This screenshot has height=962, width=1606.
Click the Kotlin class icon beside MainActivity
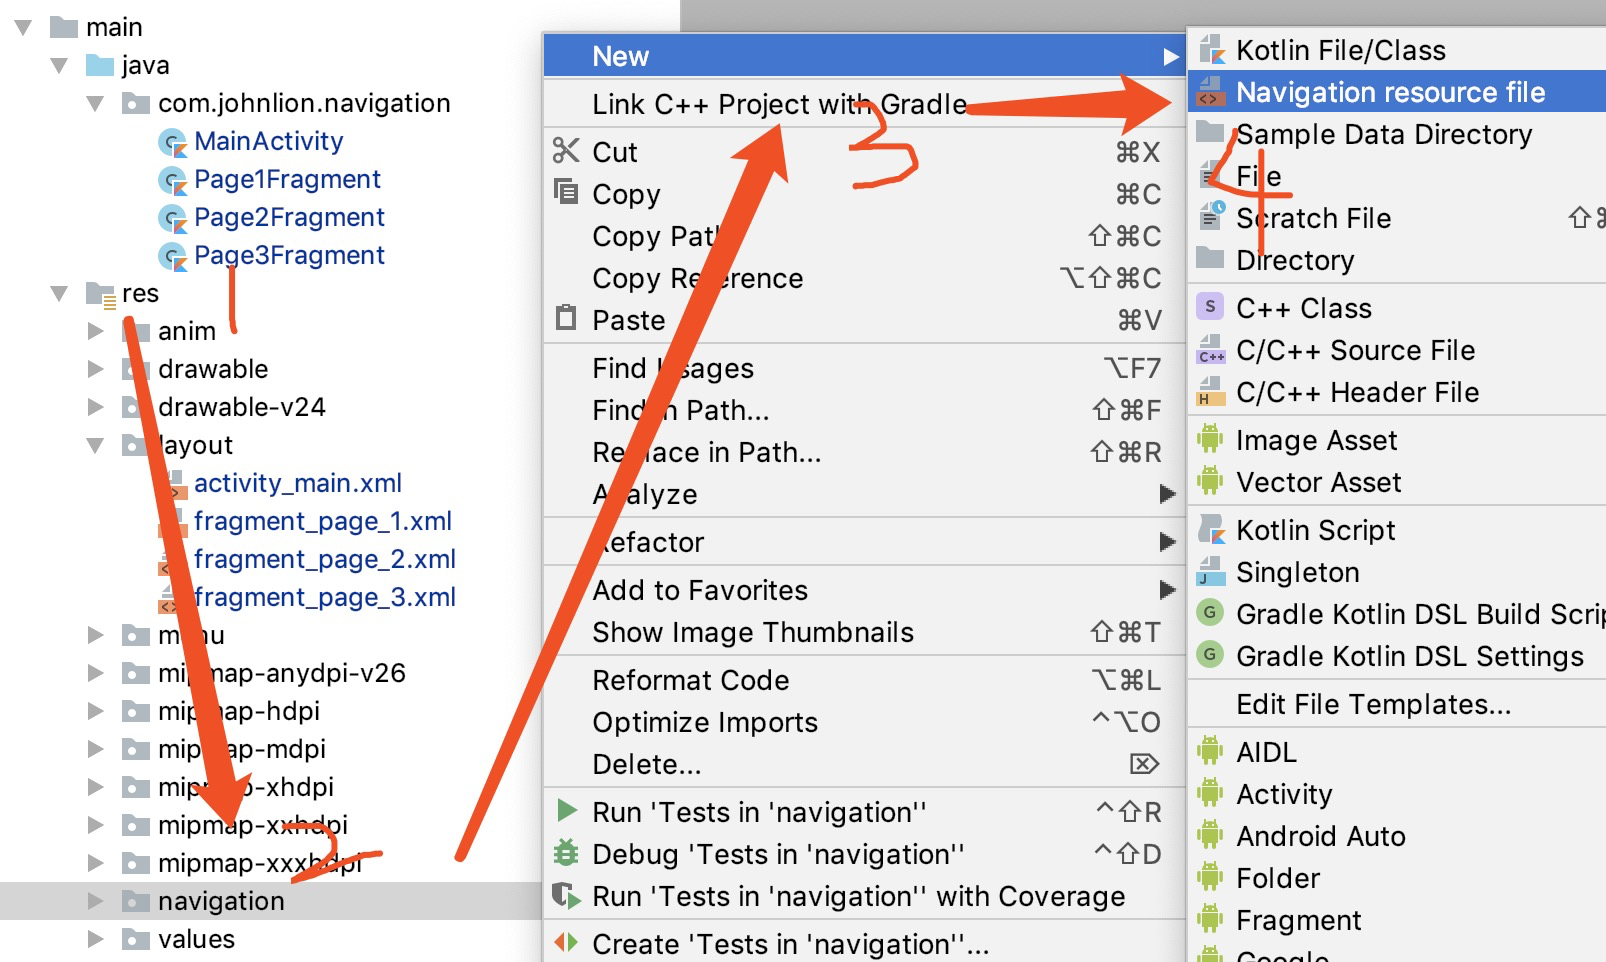[173, 143]
